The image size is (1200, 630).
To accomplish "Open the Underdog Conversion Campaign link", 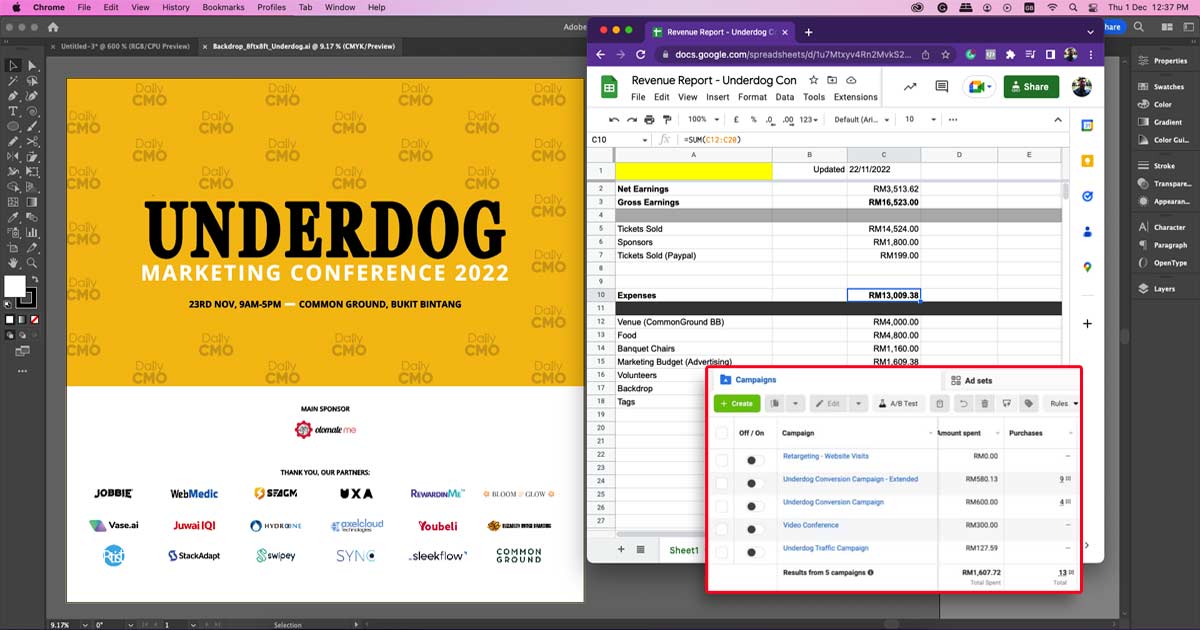I will pyautogui.click(x=833, y=502).
